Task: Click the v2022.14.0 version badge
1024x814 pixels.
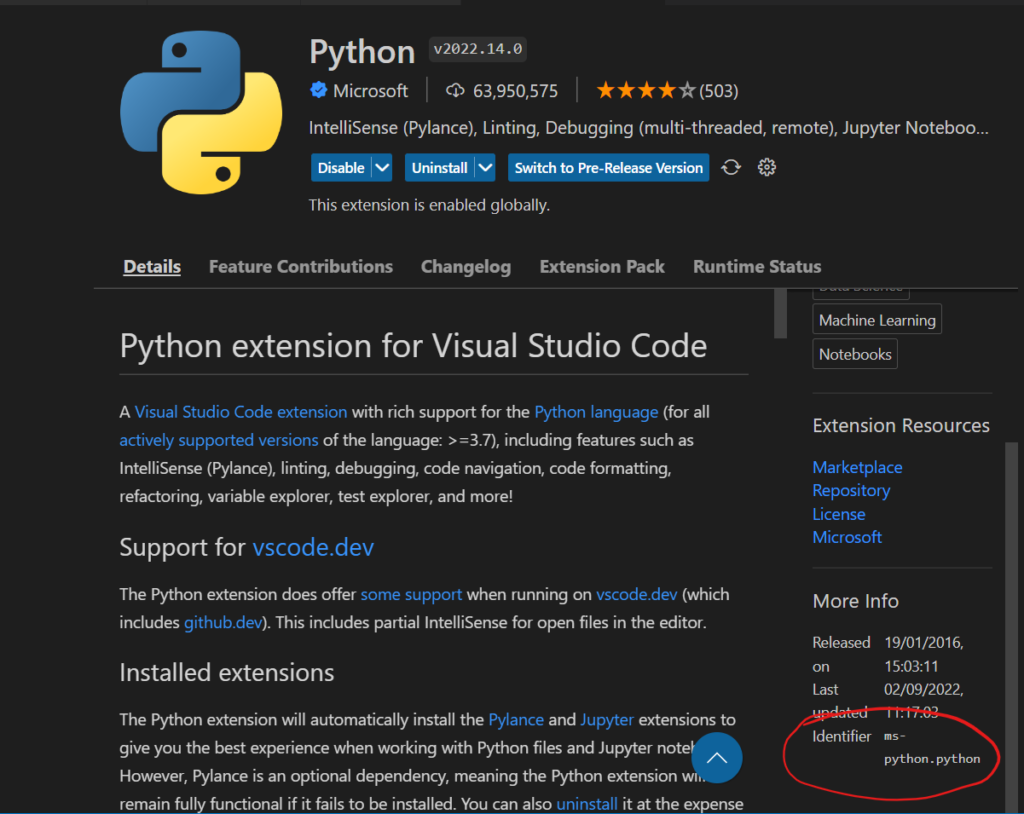Action: (x=477, y=49)
